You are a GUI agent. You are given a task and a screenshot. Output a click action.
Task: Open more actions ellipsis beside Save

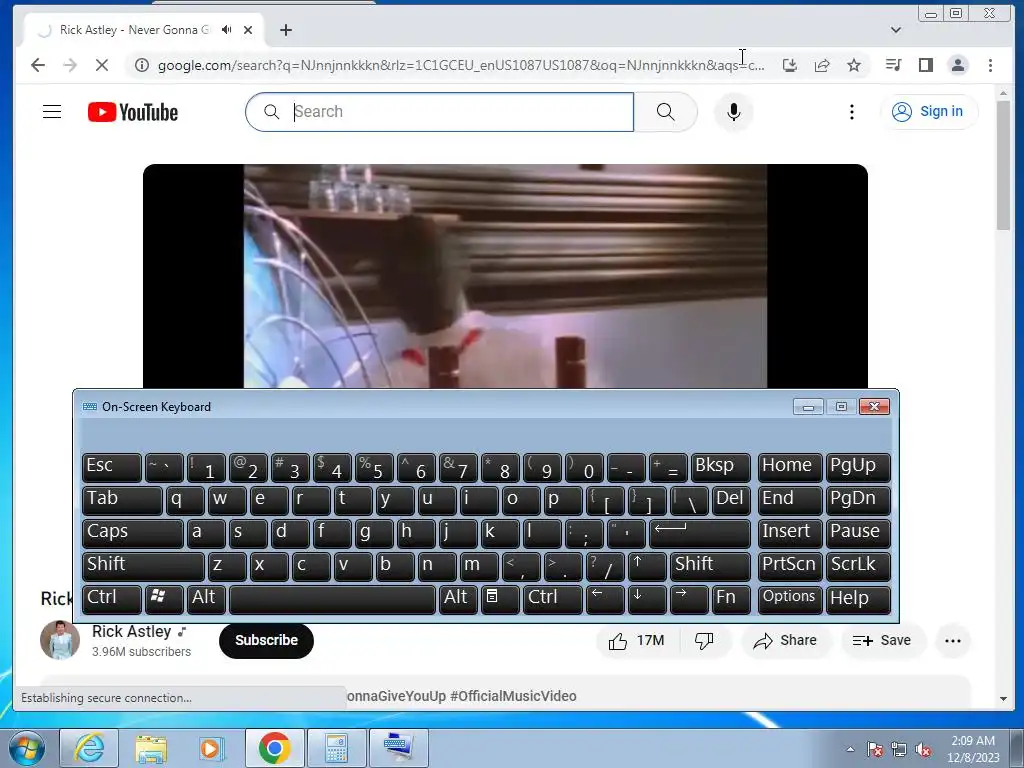pyautogui.click(x=952, y=641)
